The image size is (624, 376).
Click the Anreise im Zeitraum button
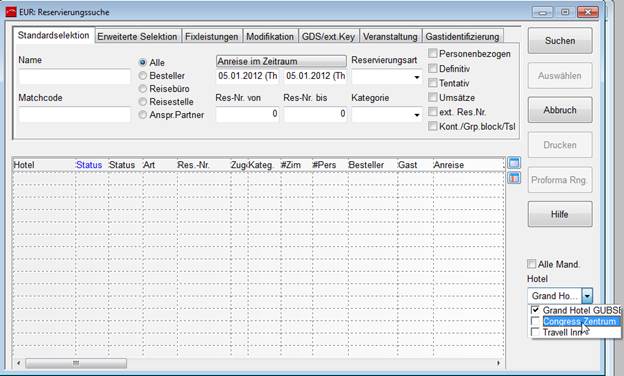[281, 61]
